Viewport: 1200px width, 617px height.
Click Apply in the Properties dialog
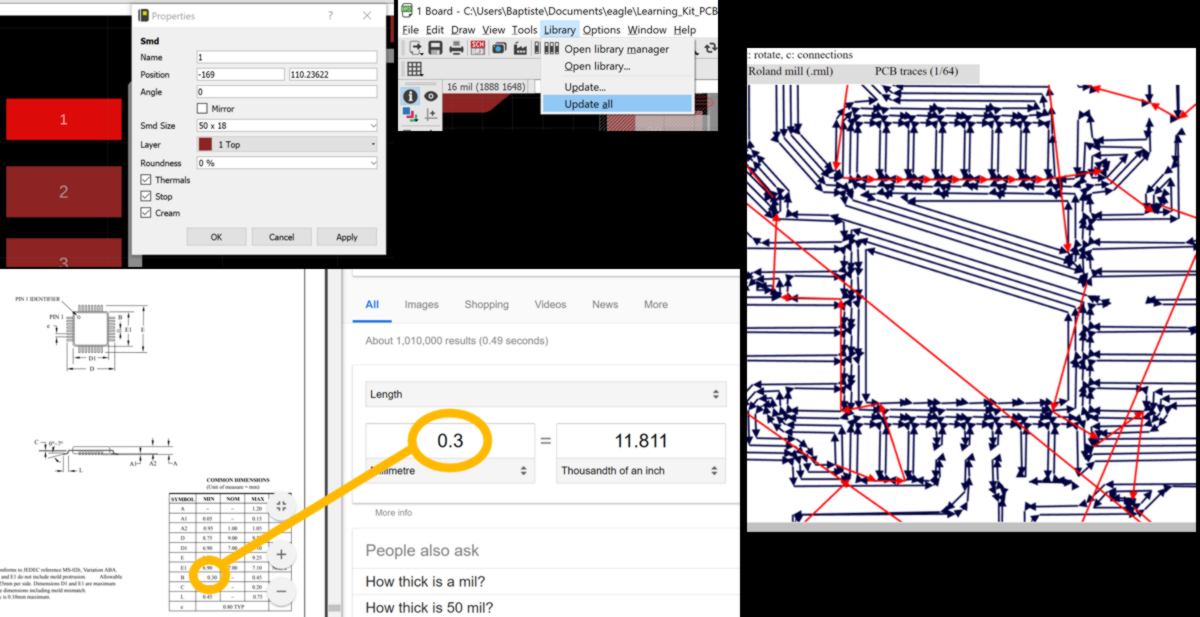[x=347, y=237]
